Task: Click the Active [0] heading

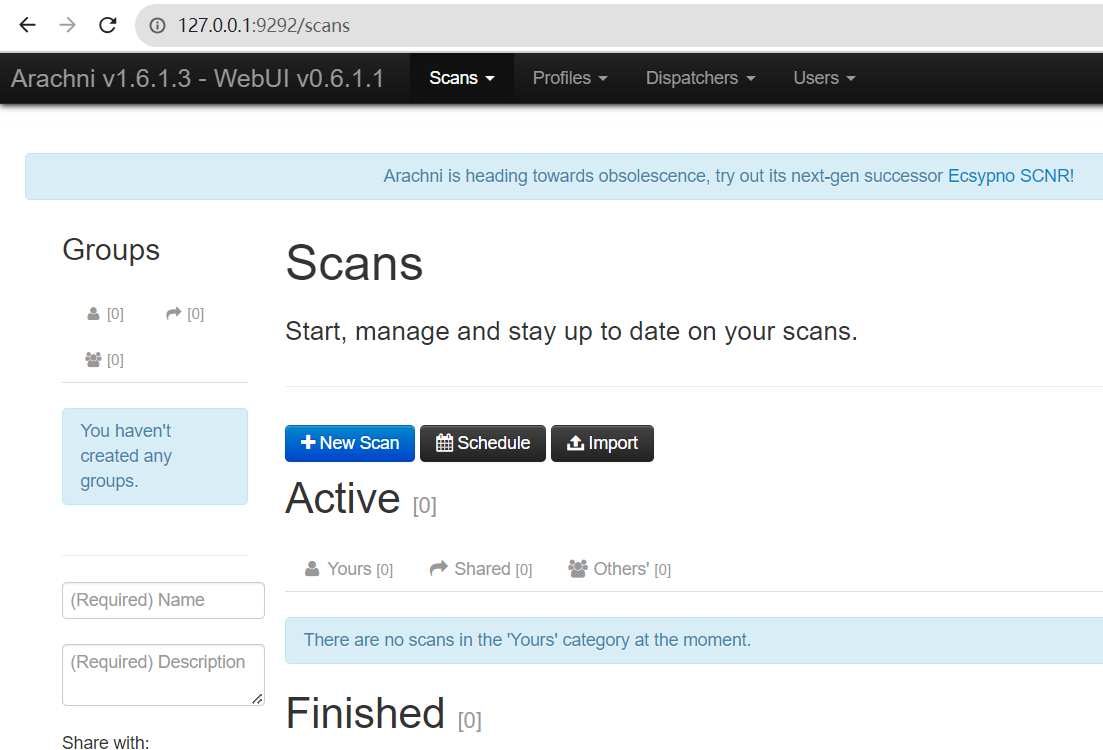Action: tap(361, 499)
